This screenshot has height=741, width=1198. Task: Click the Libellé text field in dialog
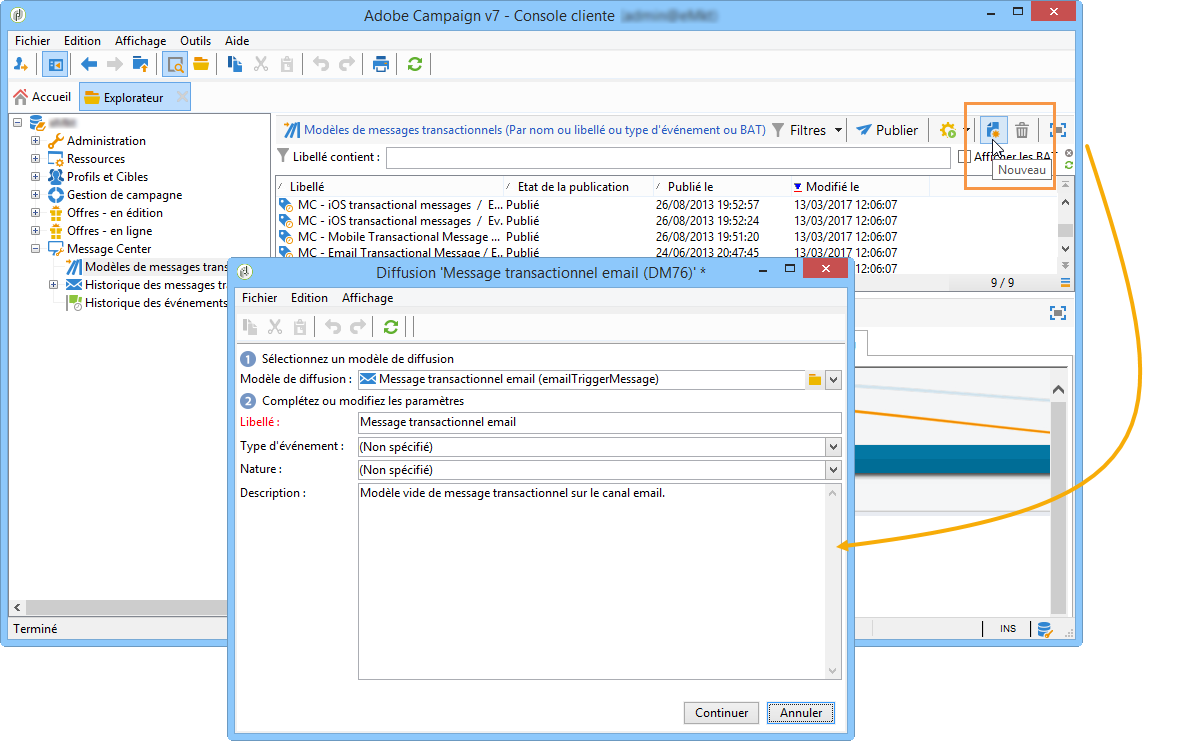pos(599,422)
